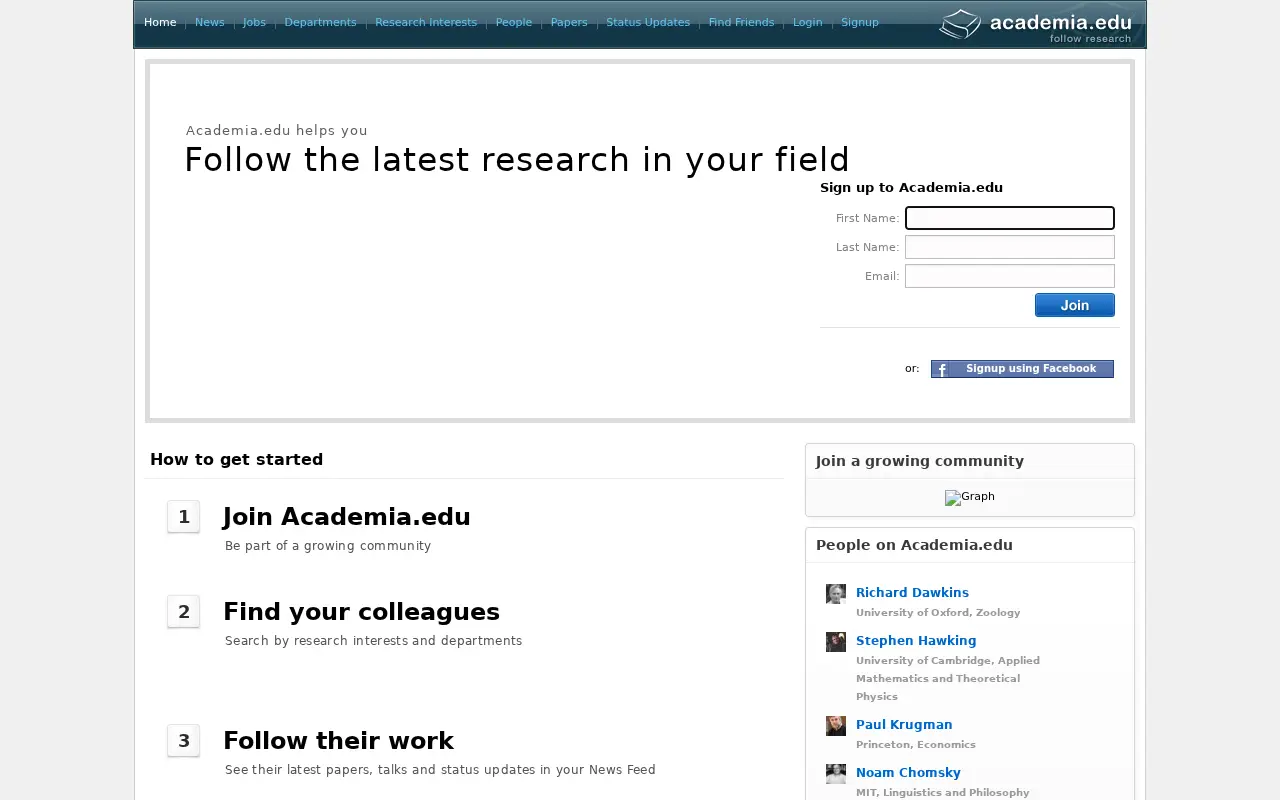Open Paul Krugman profile photo

[836, 726]
